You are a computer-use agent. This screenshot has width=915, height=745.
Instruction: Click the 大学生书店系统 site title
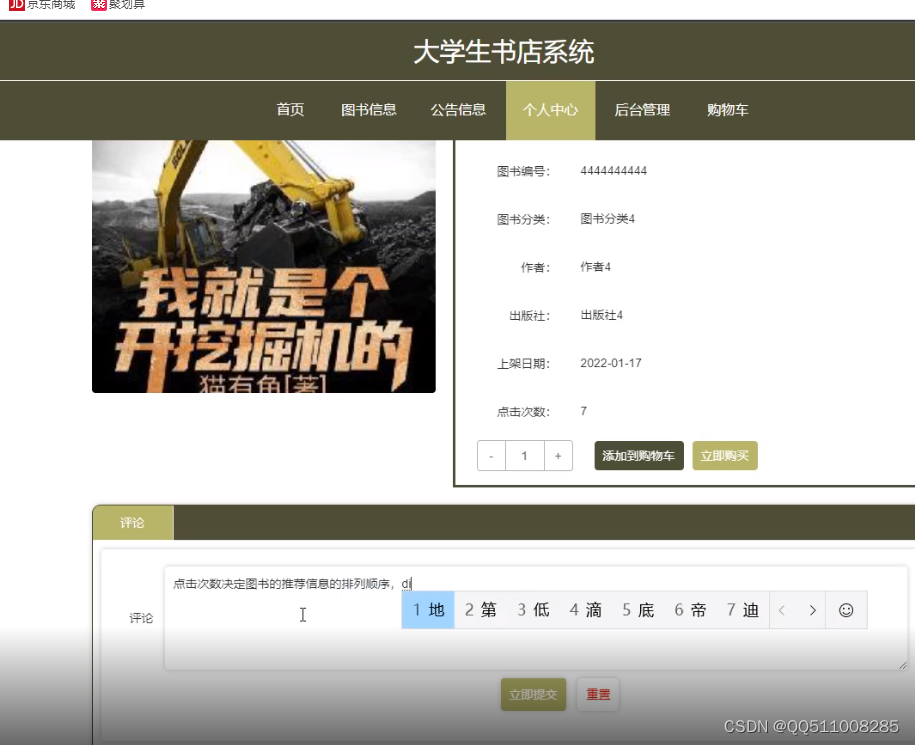504,52
